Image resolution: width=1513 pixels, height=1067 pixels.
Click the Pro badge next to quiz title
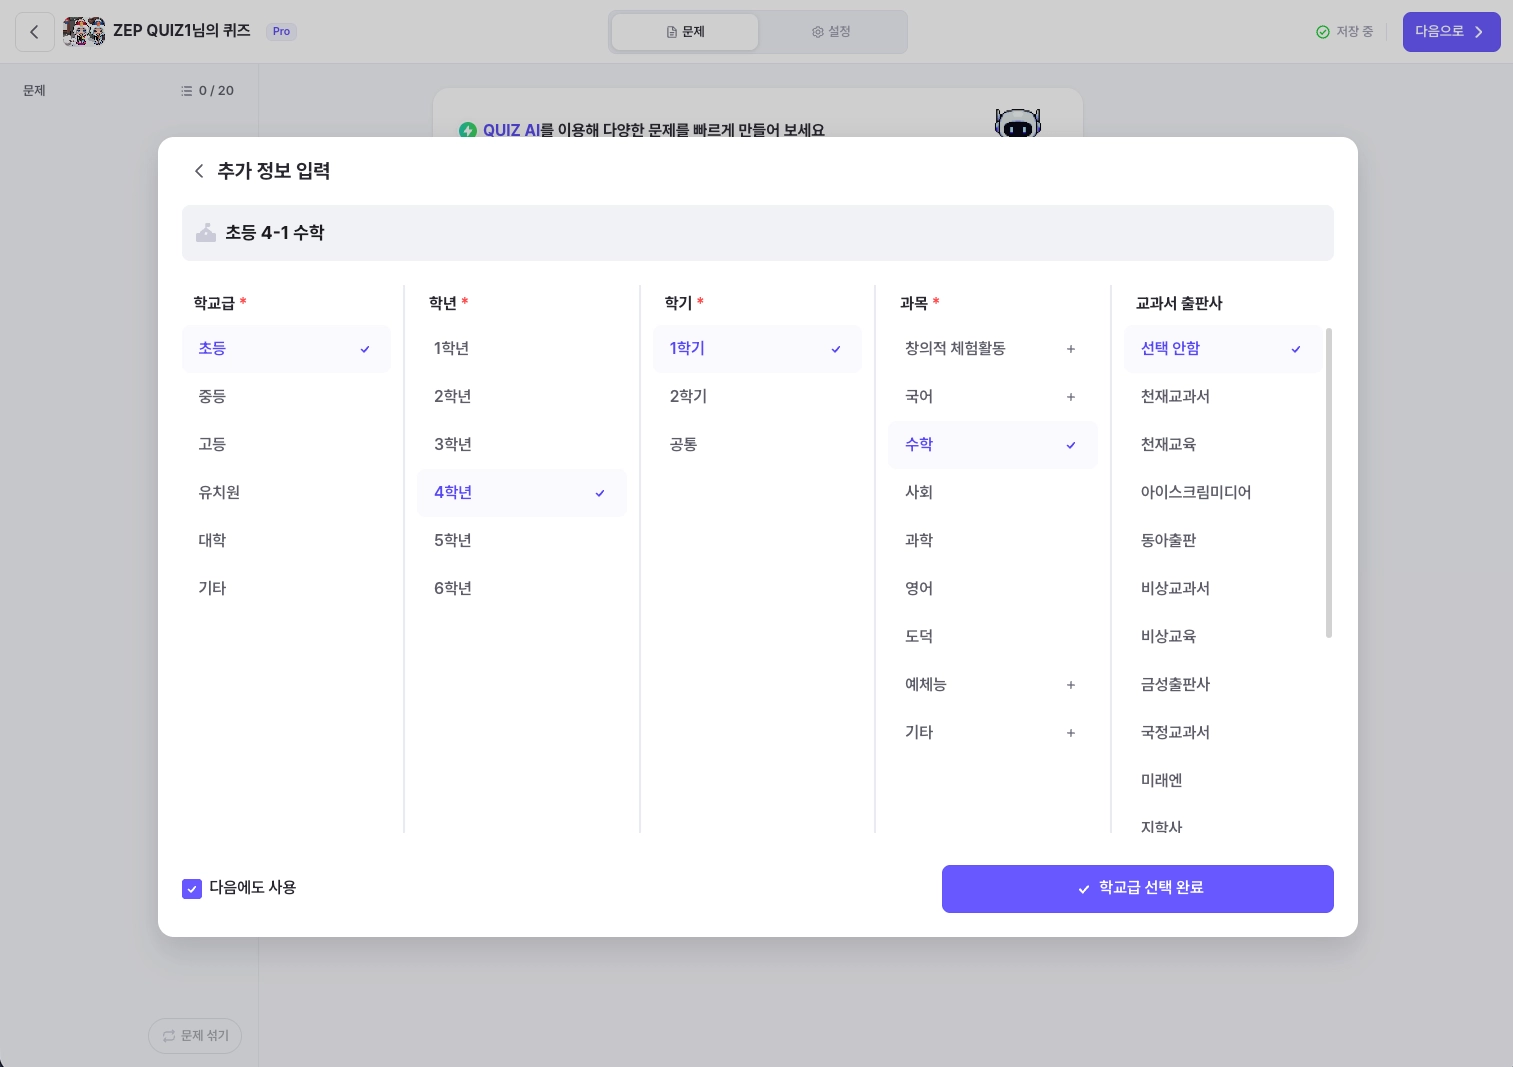click(x=281, y=32)
